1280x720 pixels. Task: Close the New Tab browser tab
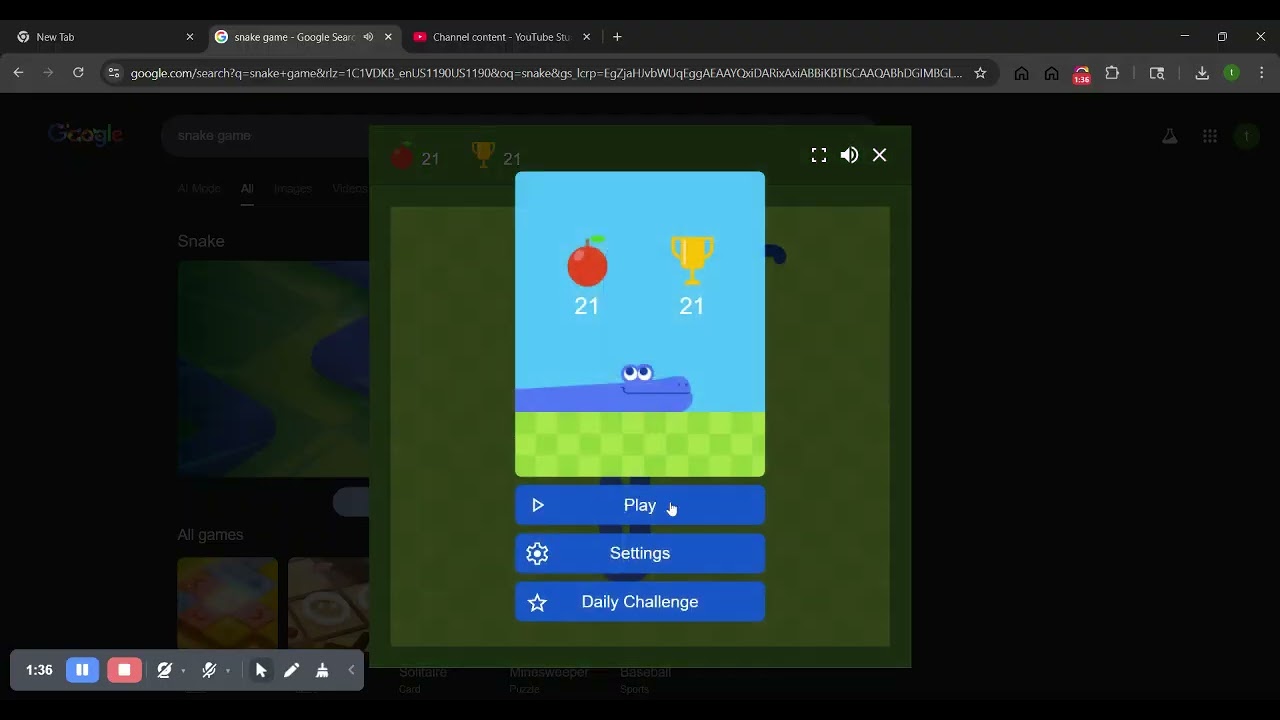click(190, 37)
